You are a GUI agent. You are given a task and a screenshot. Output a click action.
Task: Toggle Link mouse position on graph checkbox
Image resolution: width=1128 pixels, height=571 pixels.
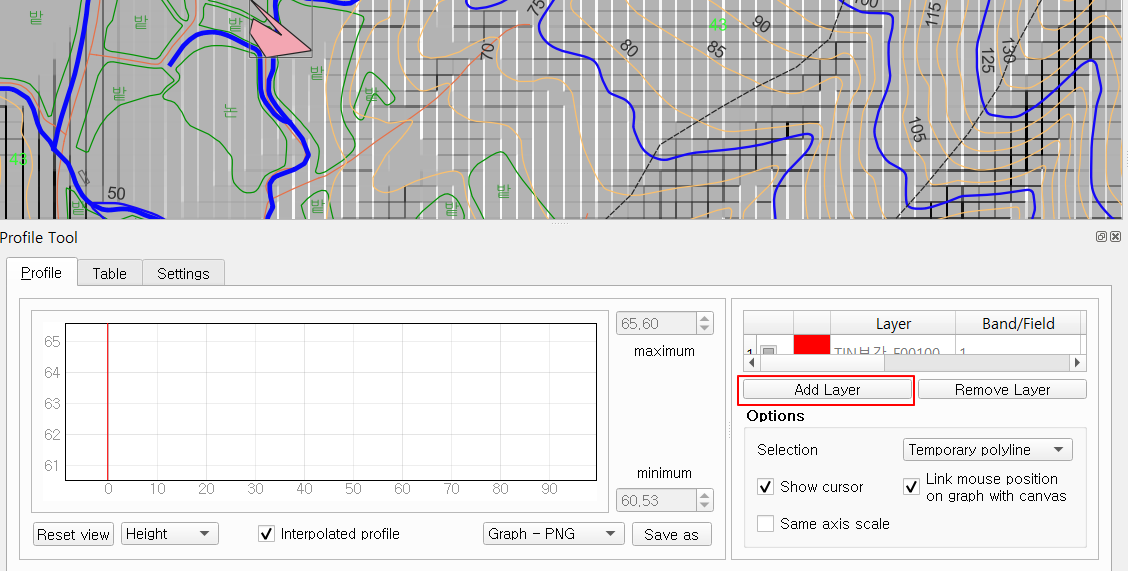[x=911, y=487]
